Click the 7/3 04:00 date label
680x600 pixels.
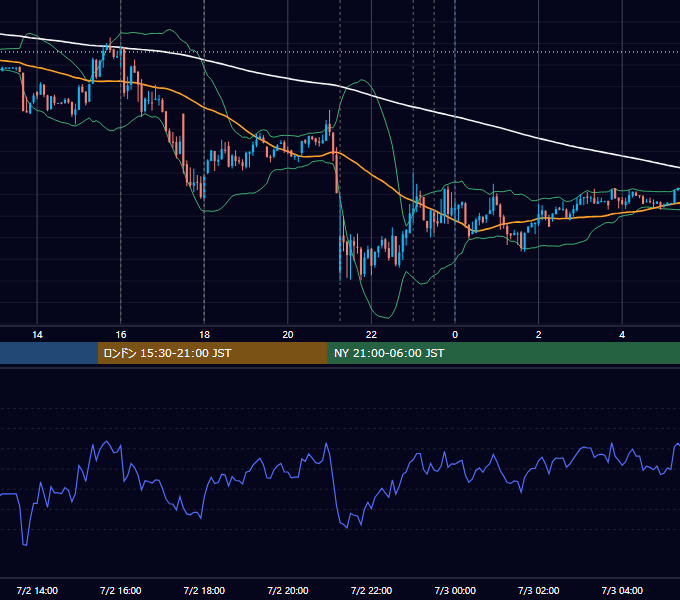click(622, 590)
